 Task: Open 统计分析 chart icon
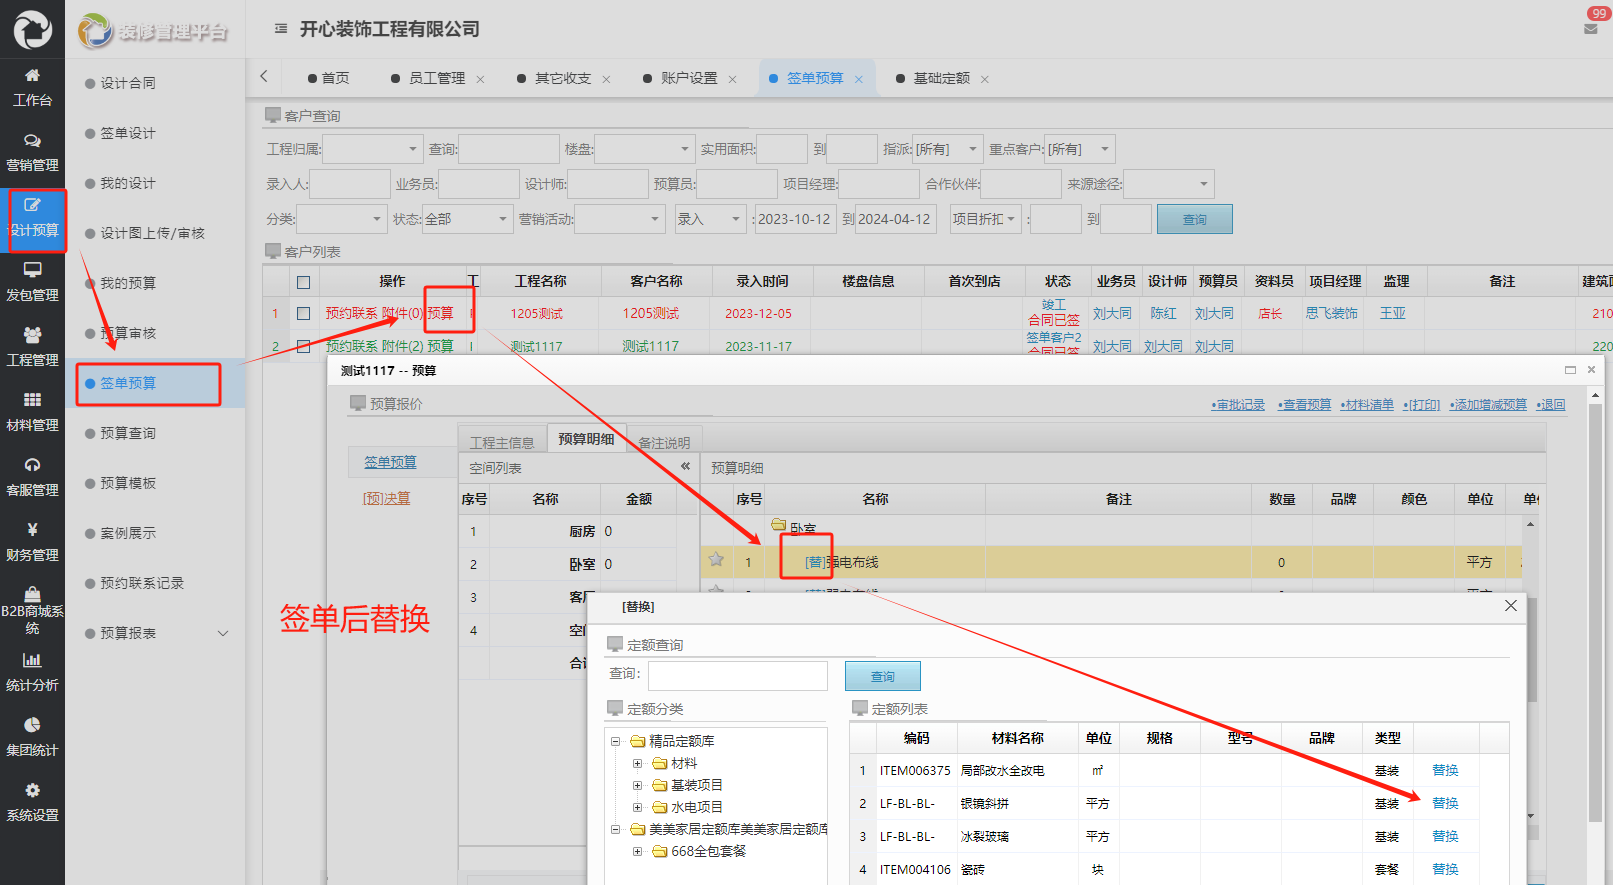coord(32,661)
